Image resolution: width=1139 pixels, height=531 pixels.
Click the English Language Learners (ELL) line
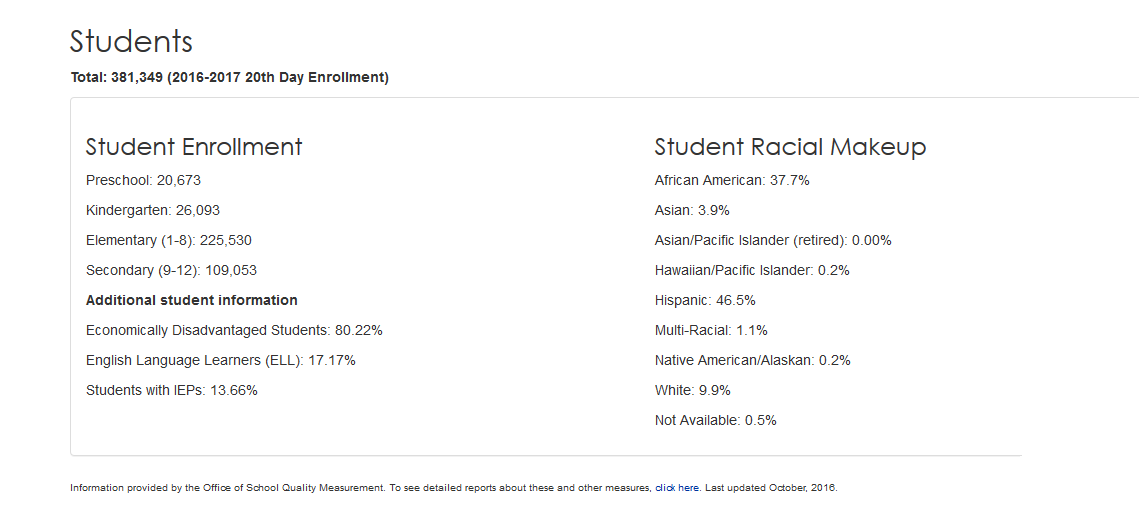coord(221,360)
